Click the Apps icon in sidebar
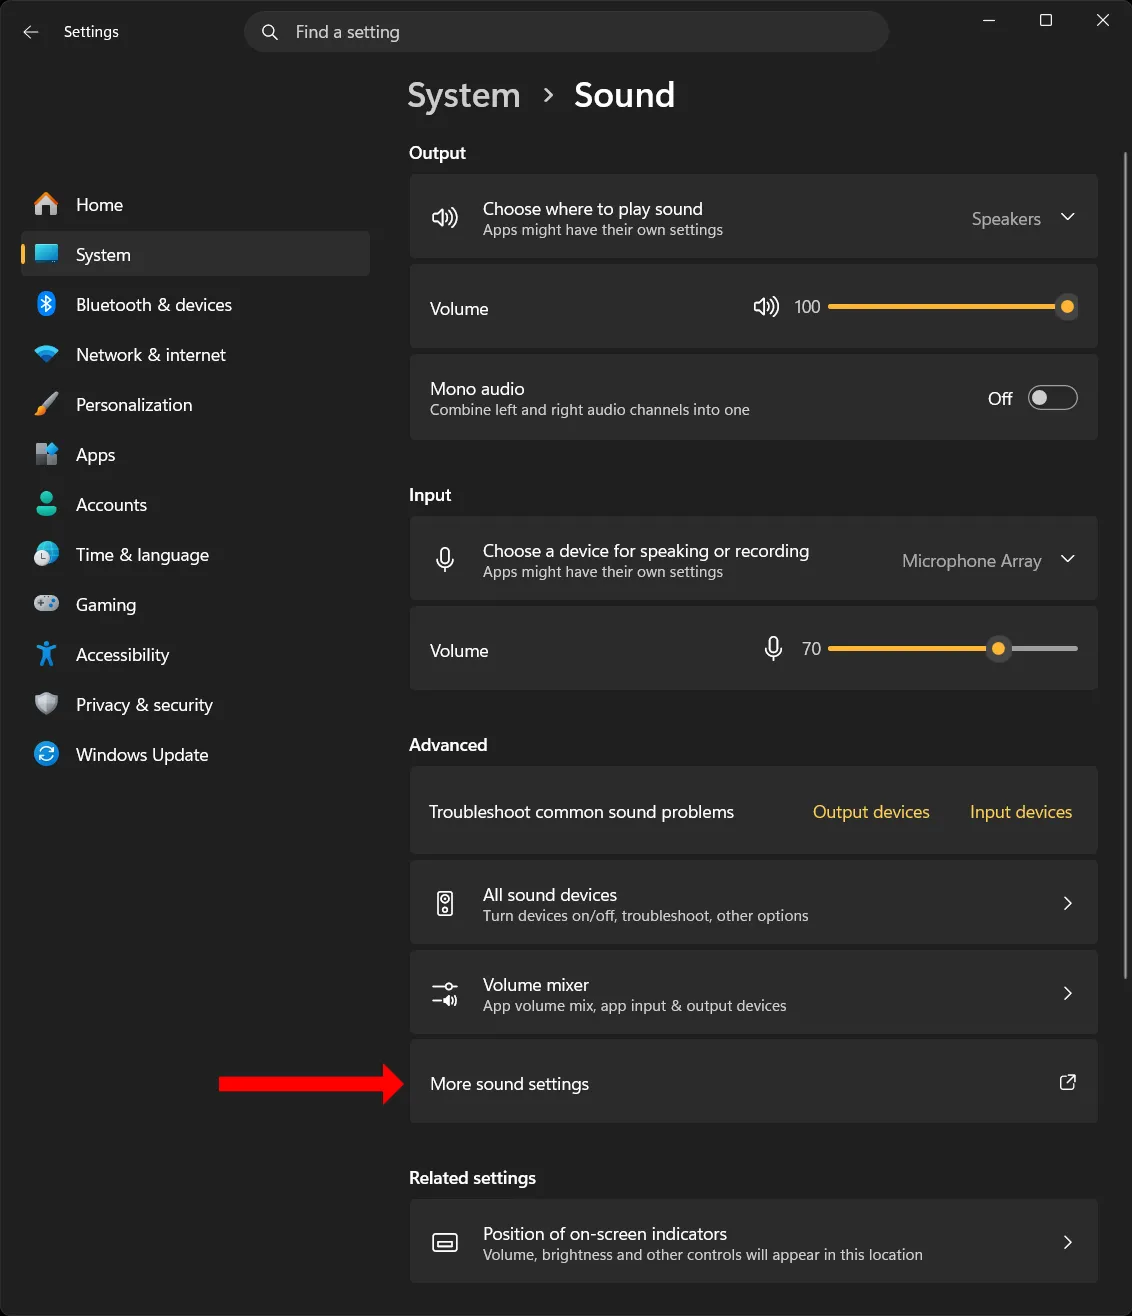The height and width of the screenshot is (1316, 1132). tap(46, 454)
